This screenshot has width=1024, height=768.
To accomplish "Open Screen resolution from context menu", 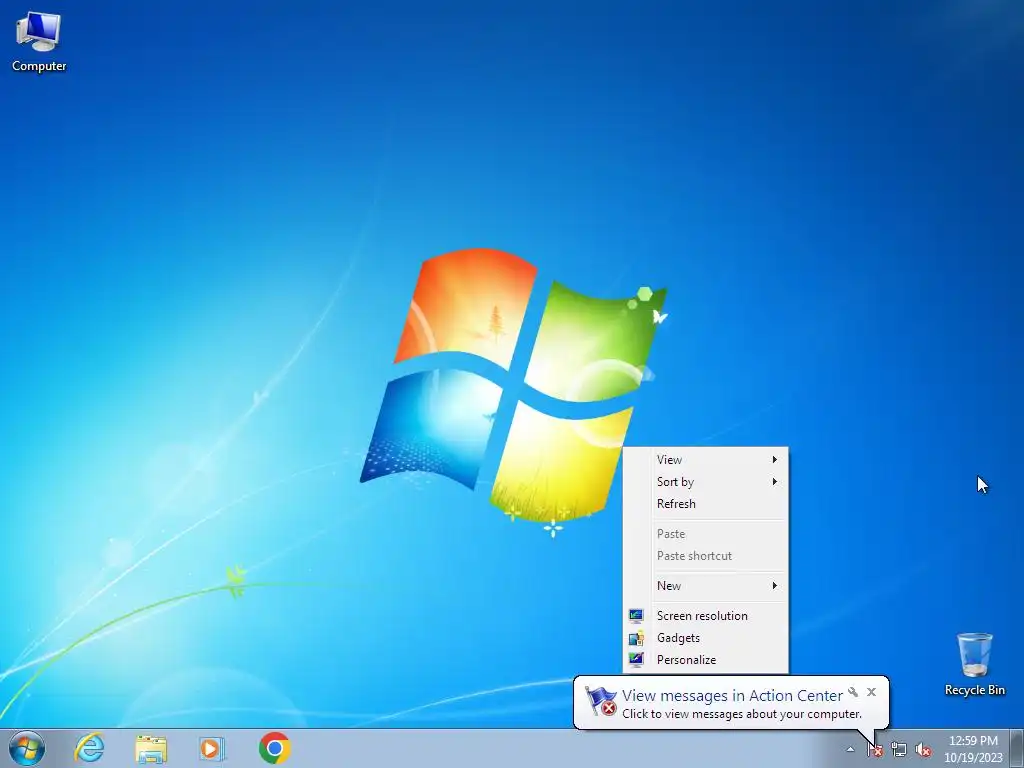I will pos(705,616).
